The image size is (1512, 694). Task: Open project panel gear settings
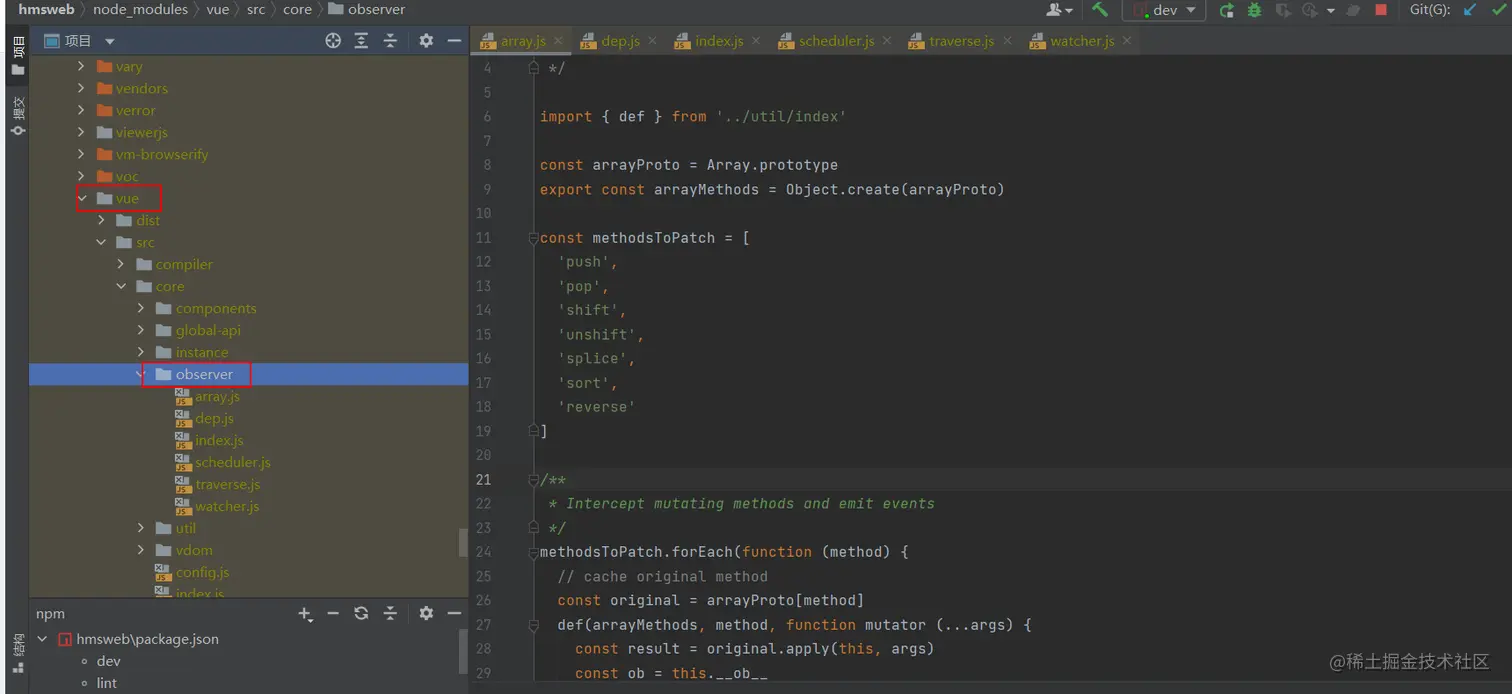click(x=426, y=41)
